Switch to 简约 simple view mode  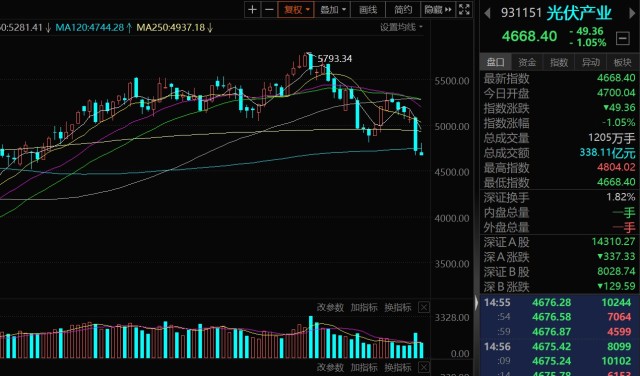(403, 9)
